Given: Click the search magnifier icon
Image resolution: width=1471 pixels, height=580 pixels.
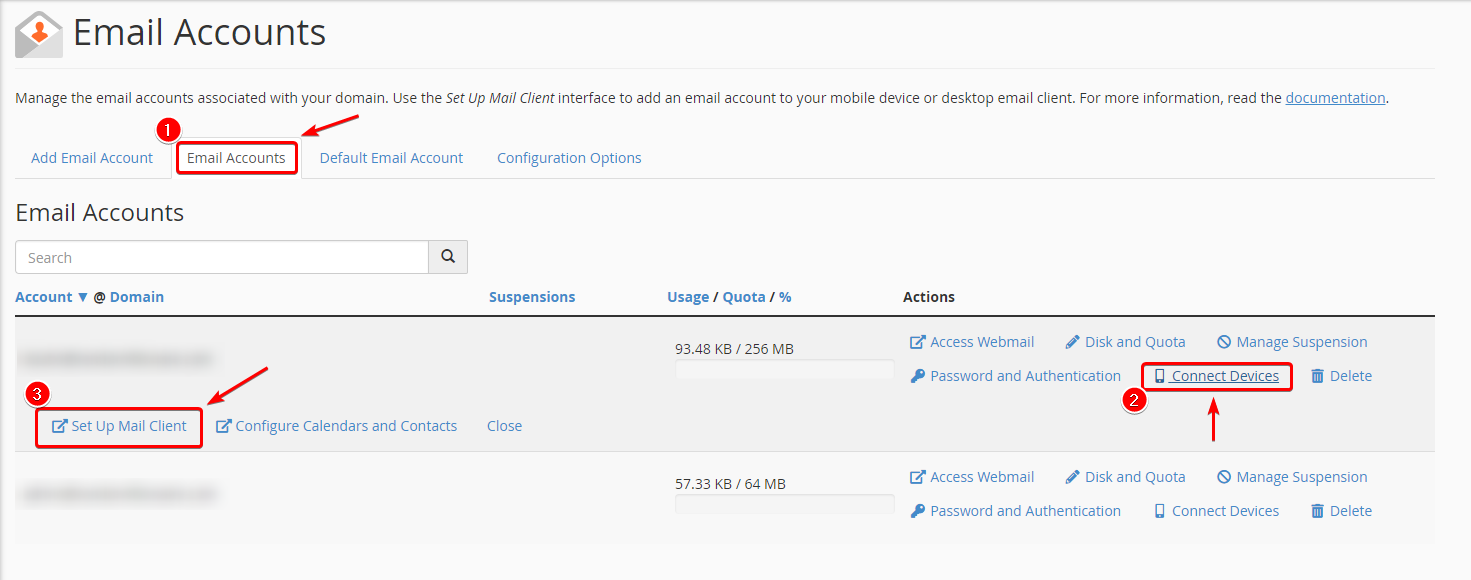Looking at the screenshot, I should (447, 256).
